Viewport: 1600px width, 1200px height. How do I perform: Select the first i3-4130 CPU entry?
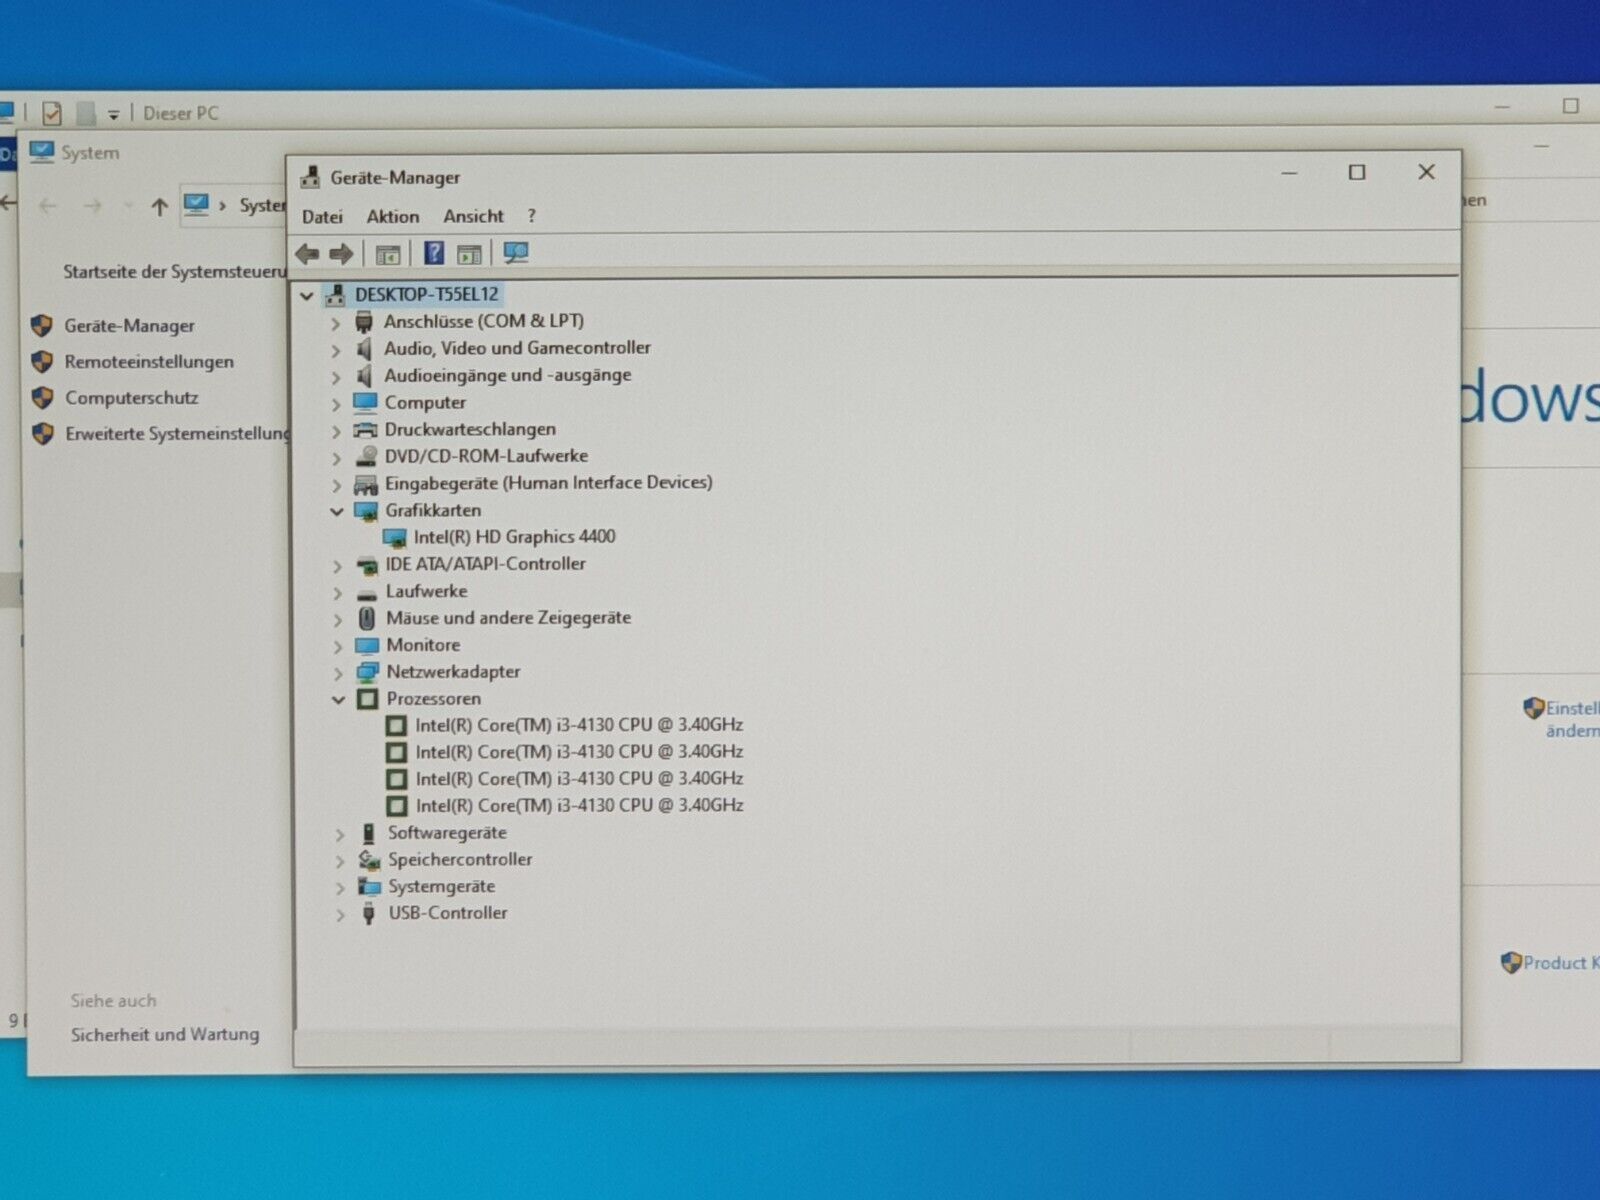[579, 725]
